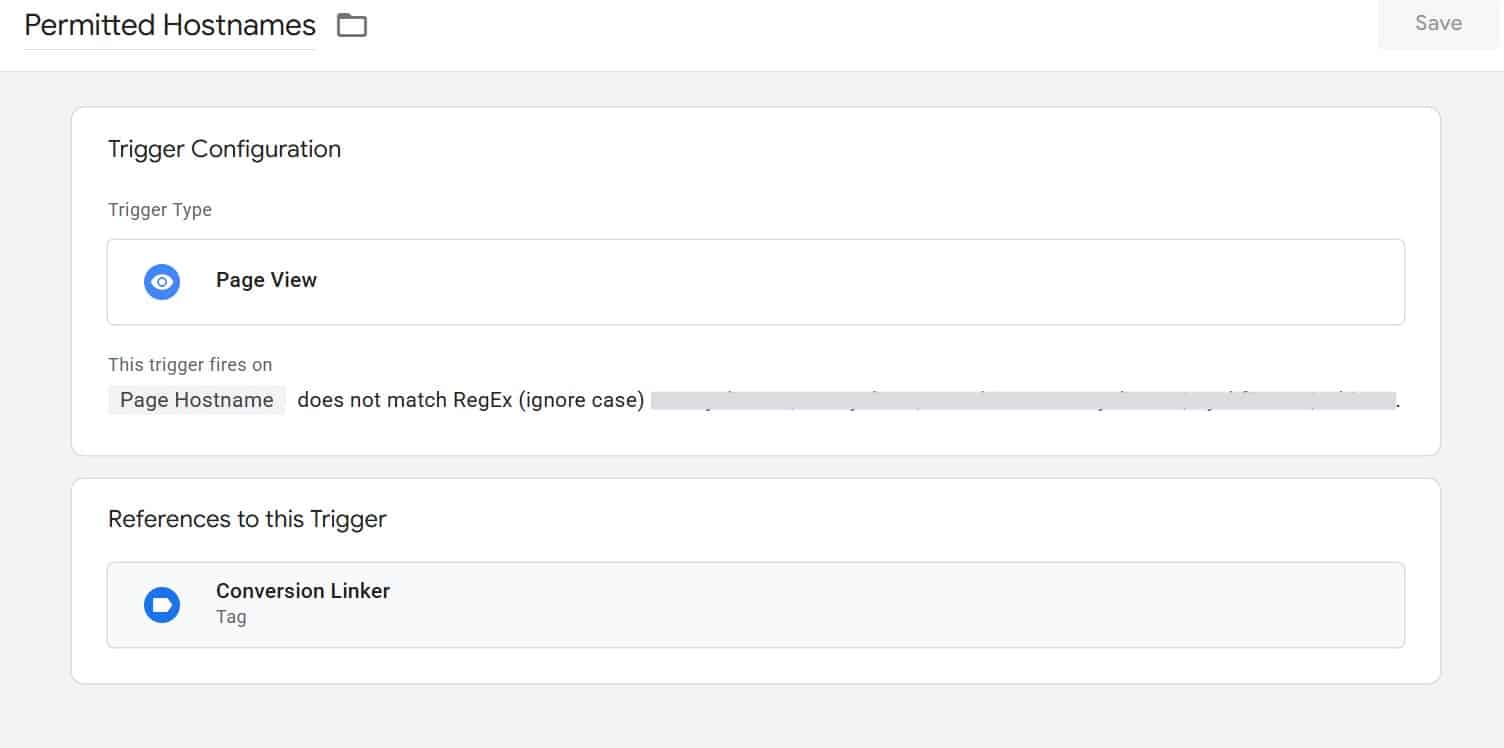The image size is (1504, 748).
Task: Click the blurred RegEx pattern value
Action: [1022, 401]
